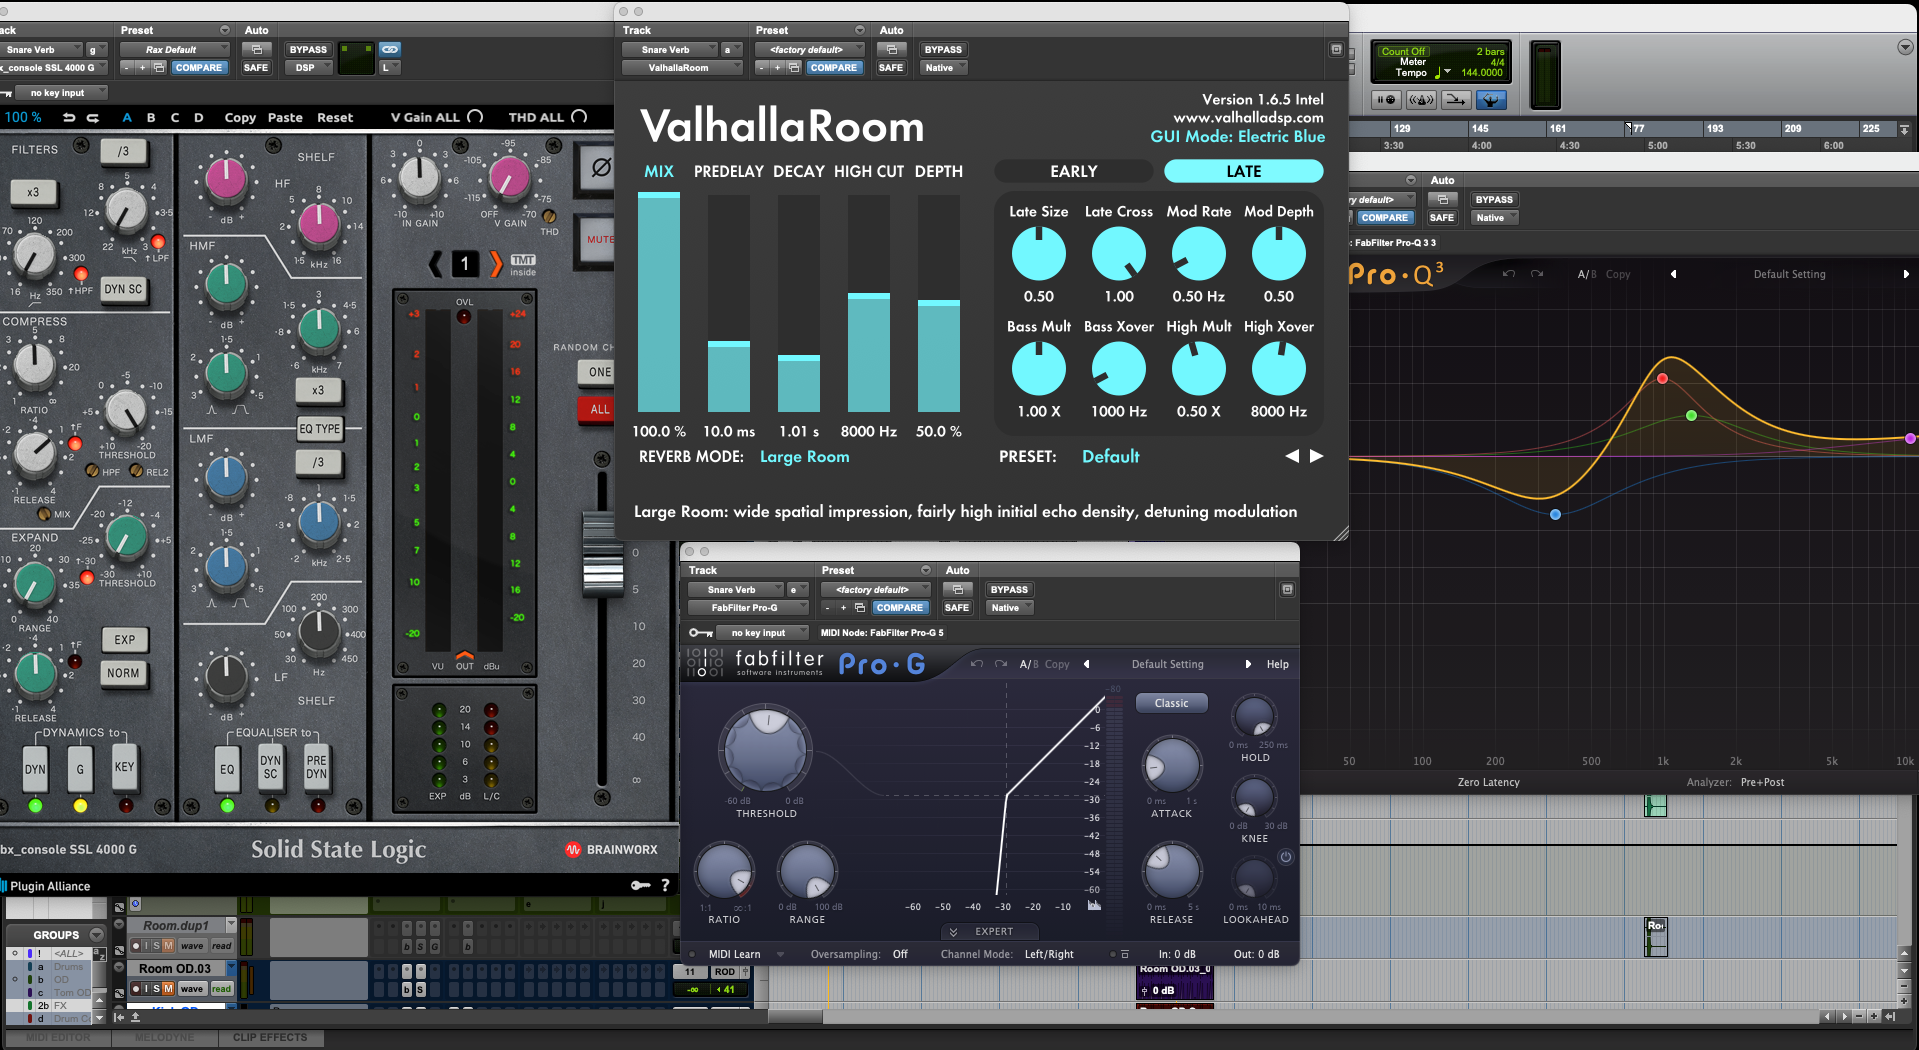Toggle BYPASS on Pro-G plugin
Image resolution: width=1919 pixels, height=1050 pixels.
point(1009,589)
